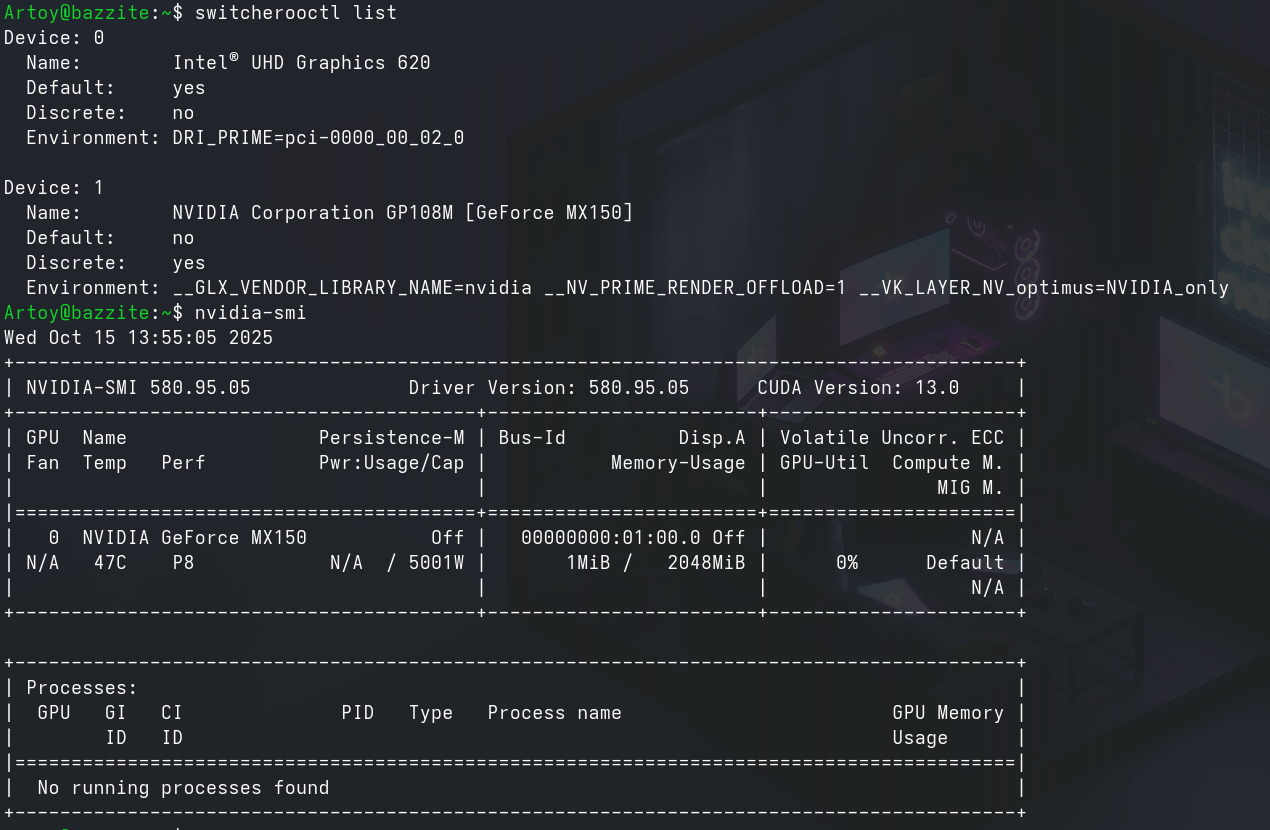Click the "switcherooctl list" command text
This screenshot has height=830, width=1270.
coord(296,13)
